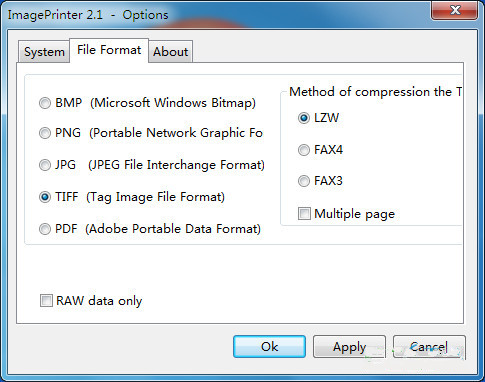This screenshot has width=485, height=382.
Task: Switch to the System tab
Action: (x=44, y=52)
